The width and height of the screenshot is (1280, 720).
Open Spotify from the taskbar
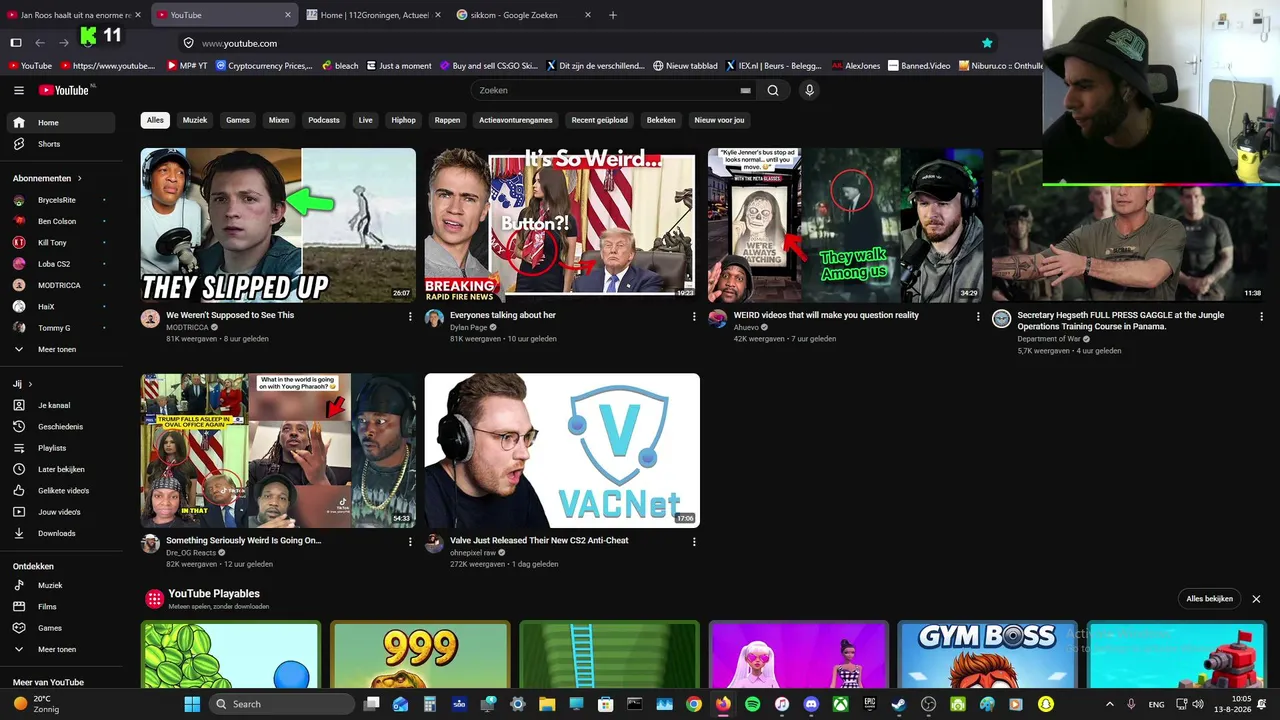click(x=753, y=704)
